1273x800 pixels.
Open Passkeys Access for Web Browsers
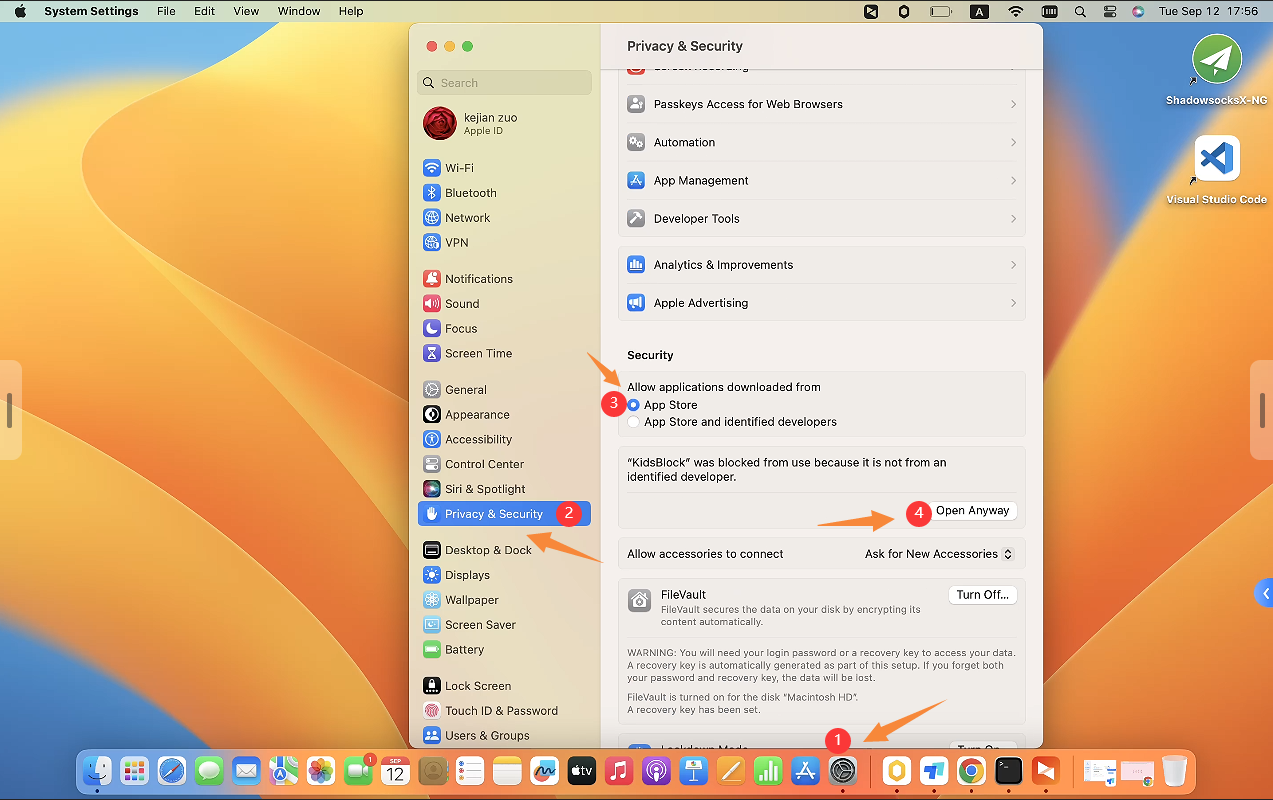tap(822, 104)
